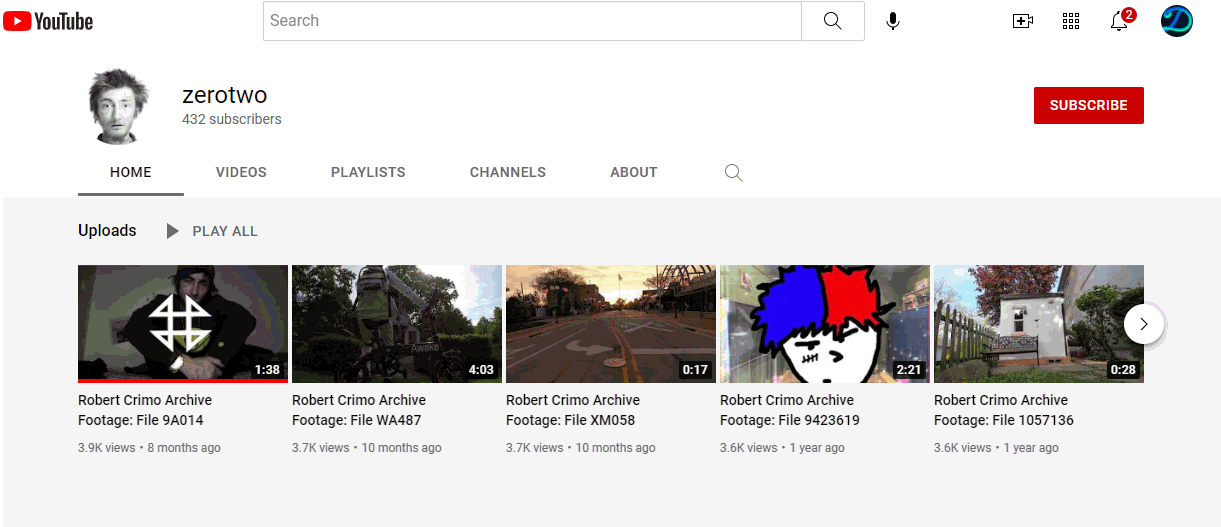This screenshot has height=527, width=1221.
Task: Open the ABOUT tab
Action: (634, 172)
